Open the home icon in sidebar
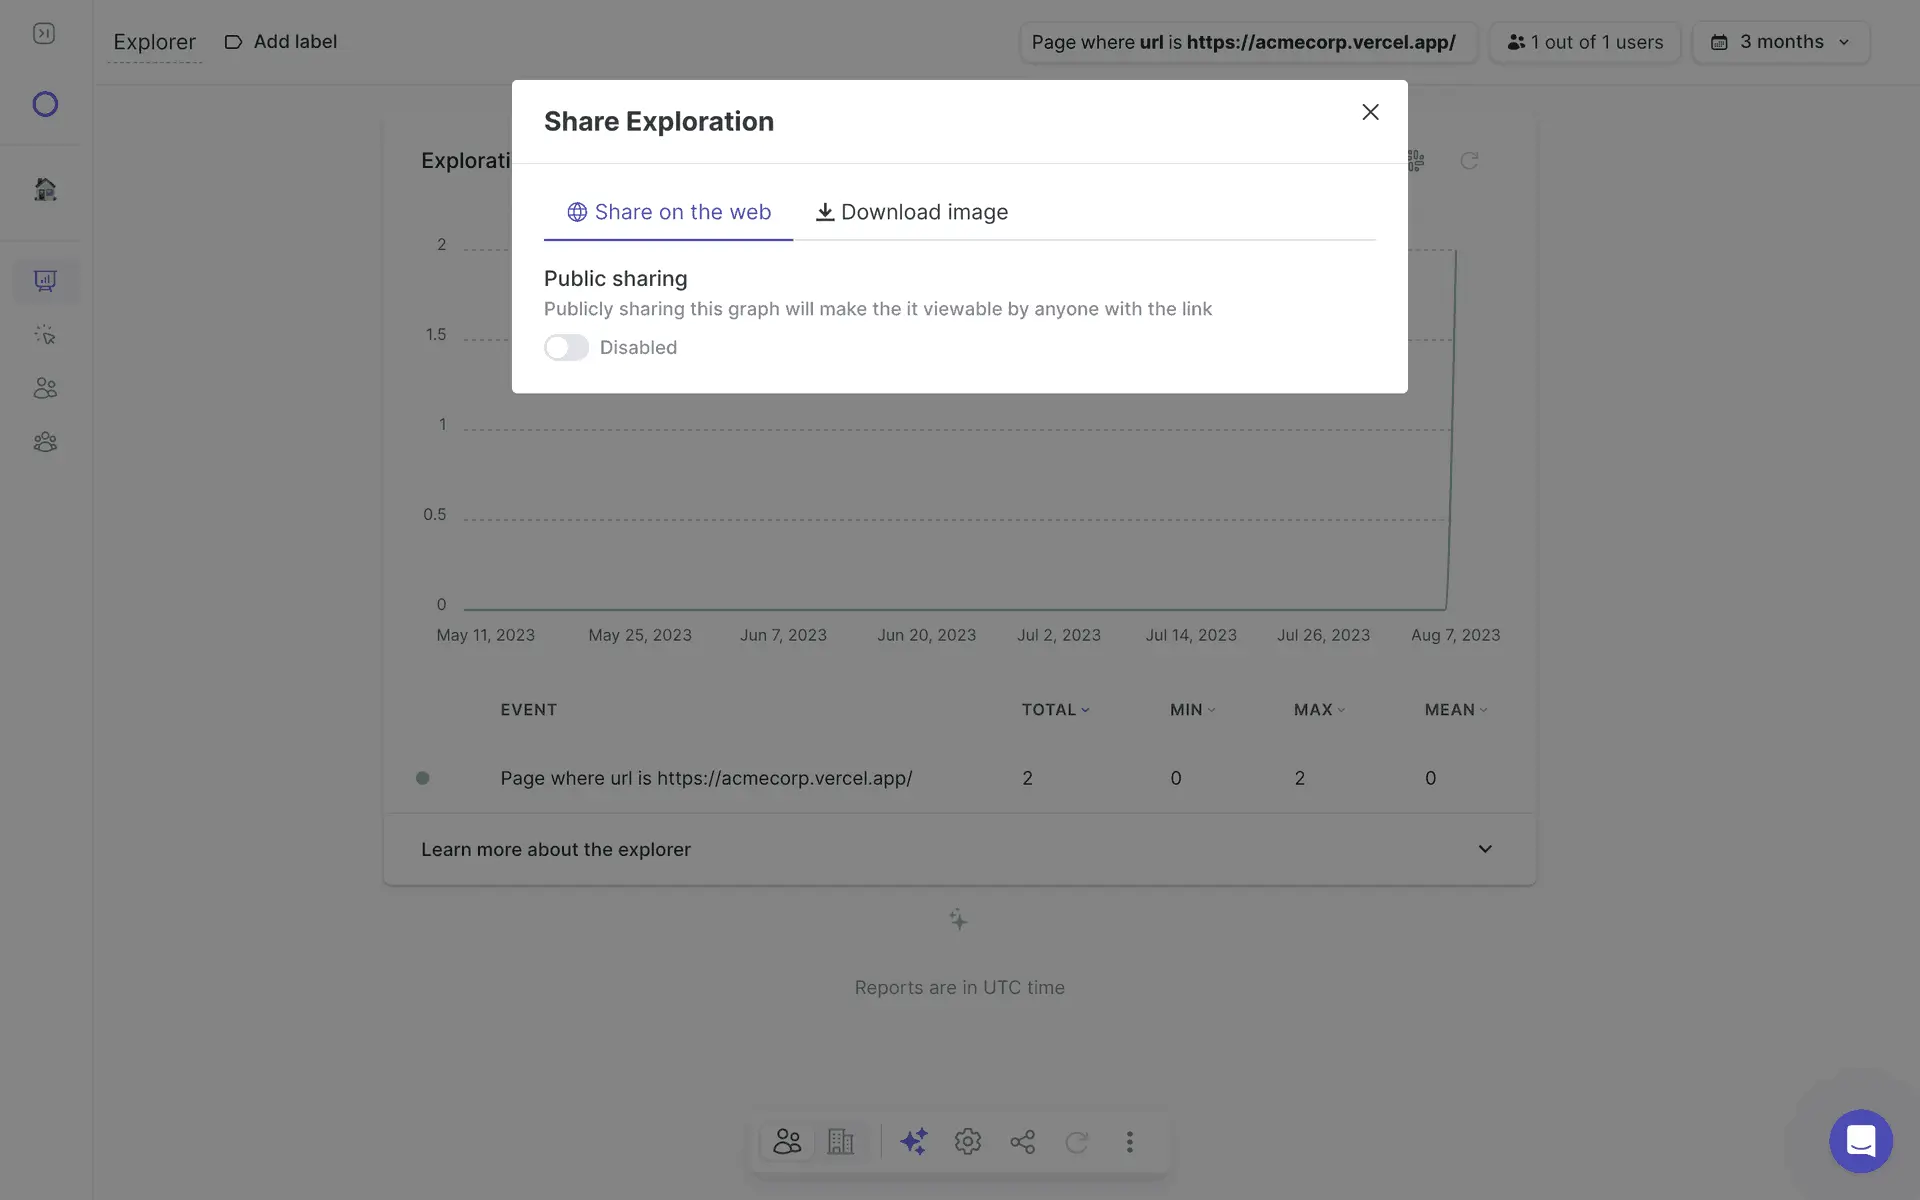Screen dimensions: 1920x1200 point(45,189)
